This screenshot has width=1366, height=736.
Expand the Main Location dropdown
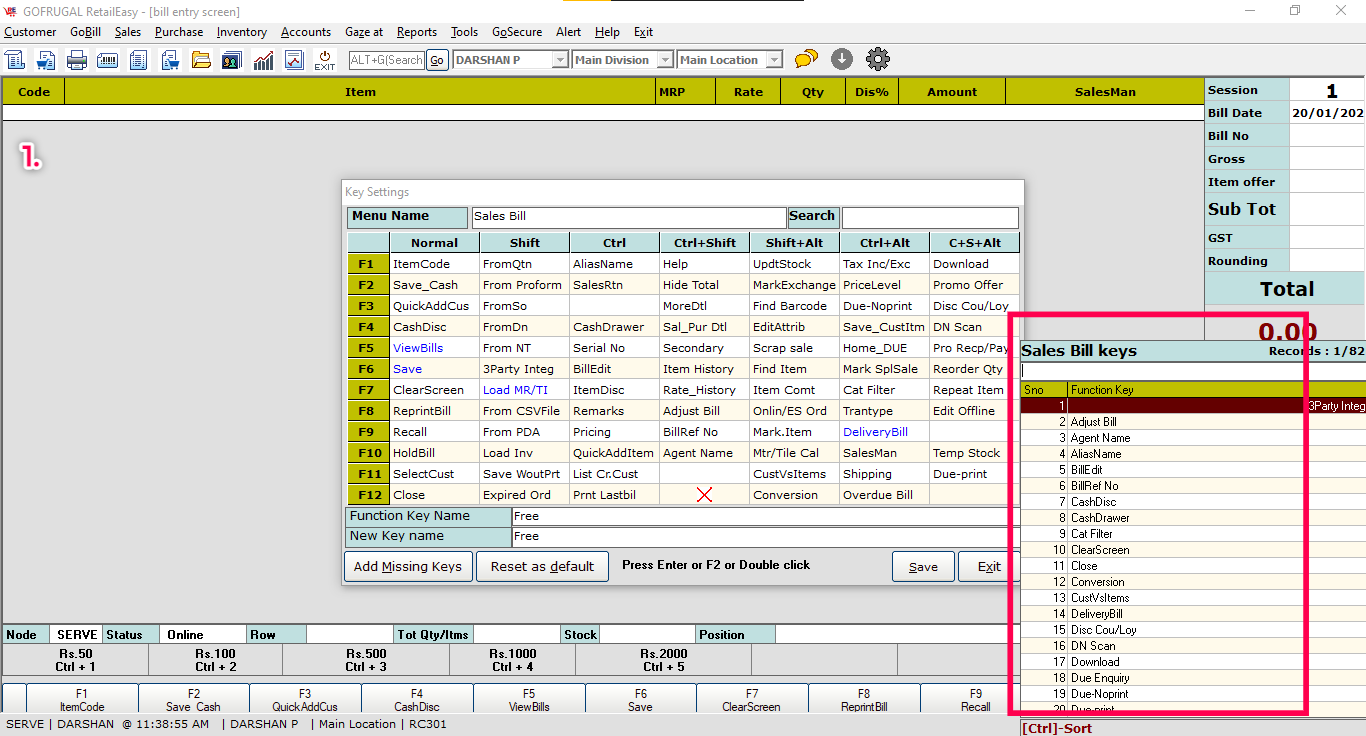773,60
